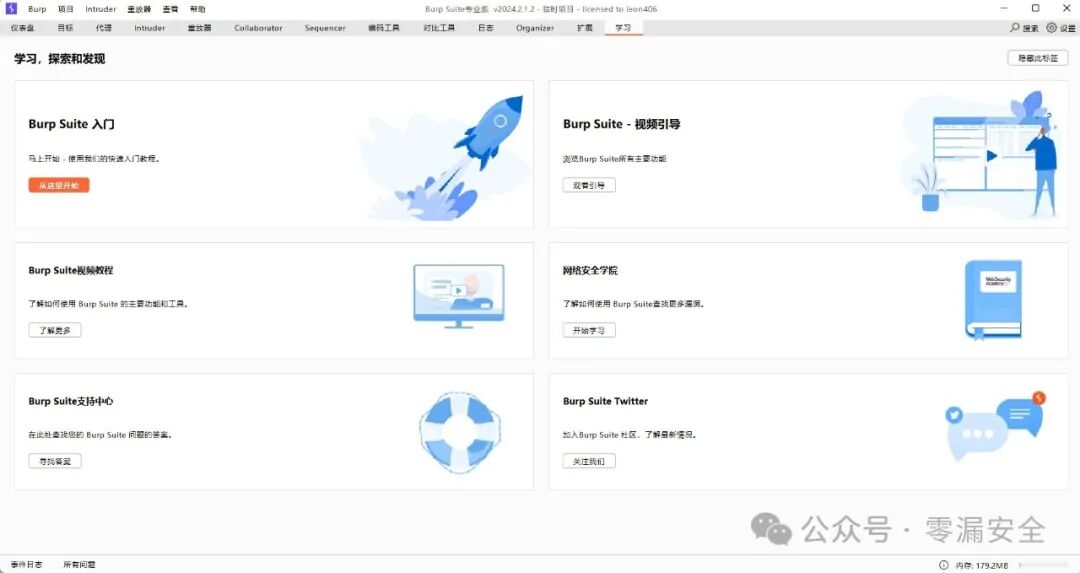Click the 关注我们 button
The height and width of the screenshot is (573, 1080).
click(589, 461)
